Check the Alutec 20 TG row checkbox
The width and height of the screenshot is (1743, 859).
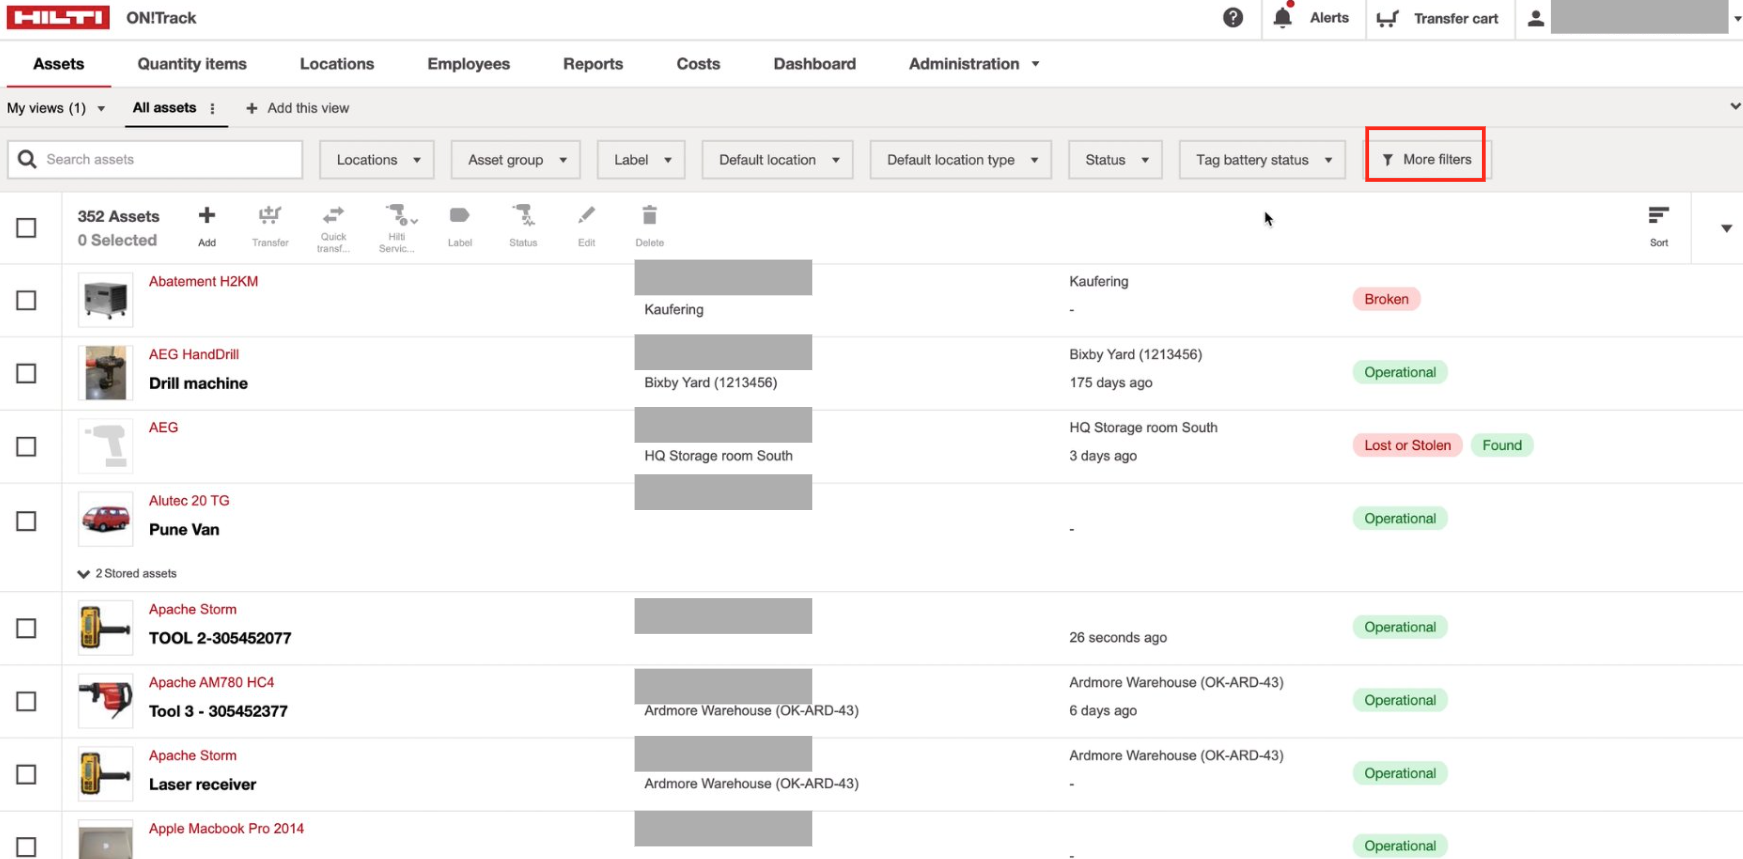tap(27, 521)
